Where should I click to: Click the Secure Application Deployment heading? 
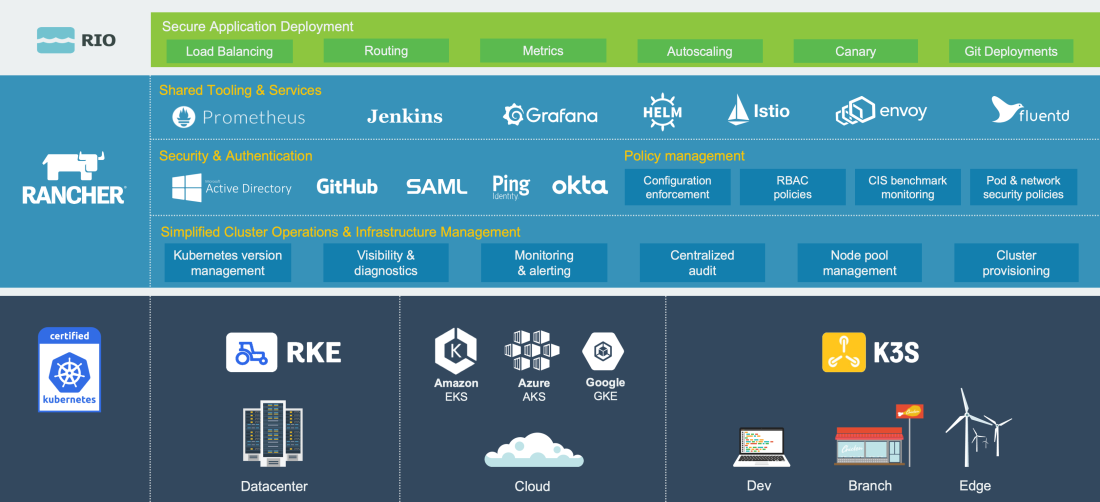pyautogui.click(x=257, y=27)
